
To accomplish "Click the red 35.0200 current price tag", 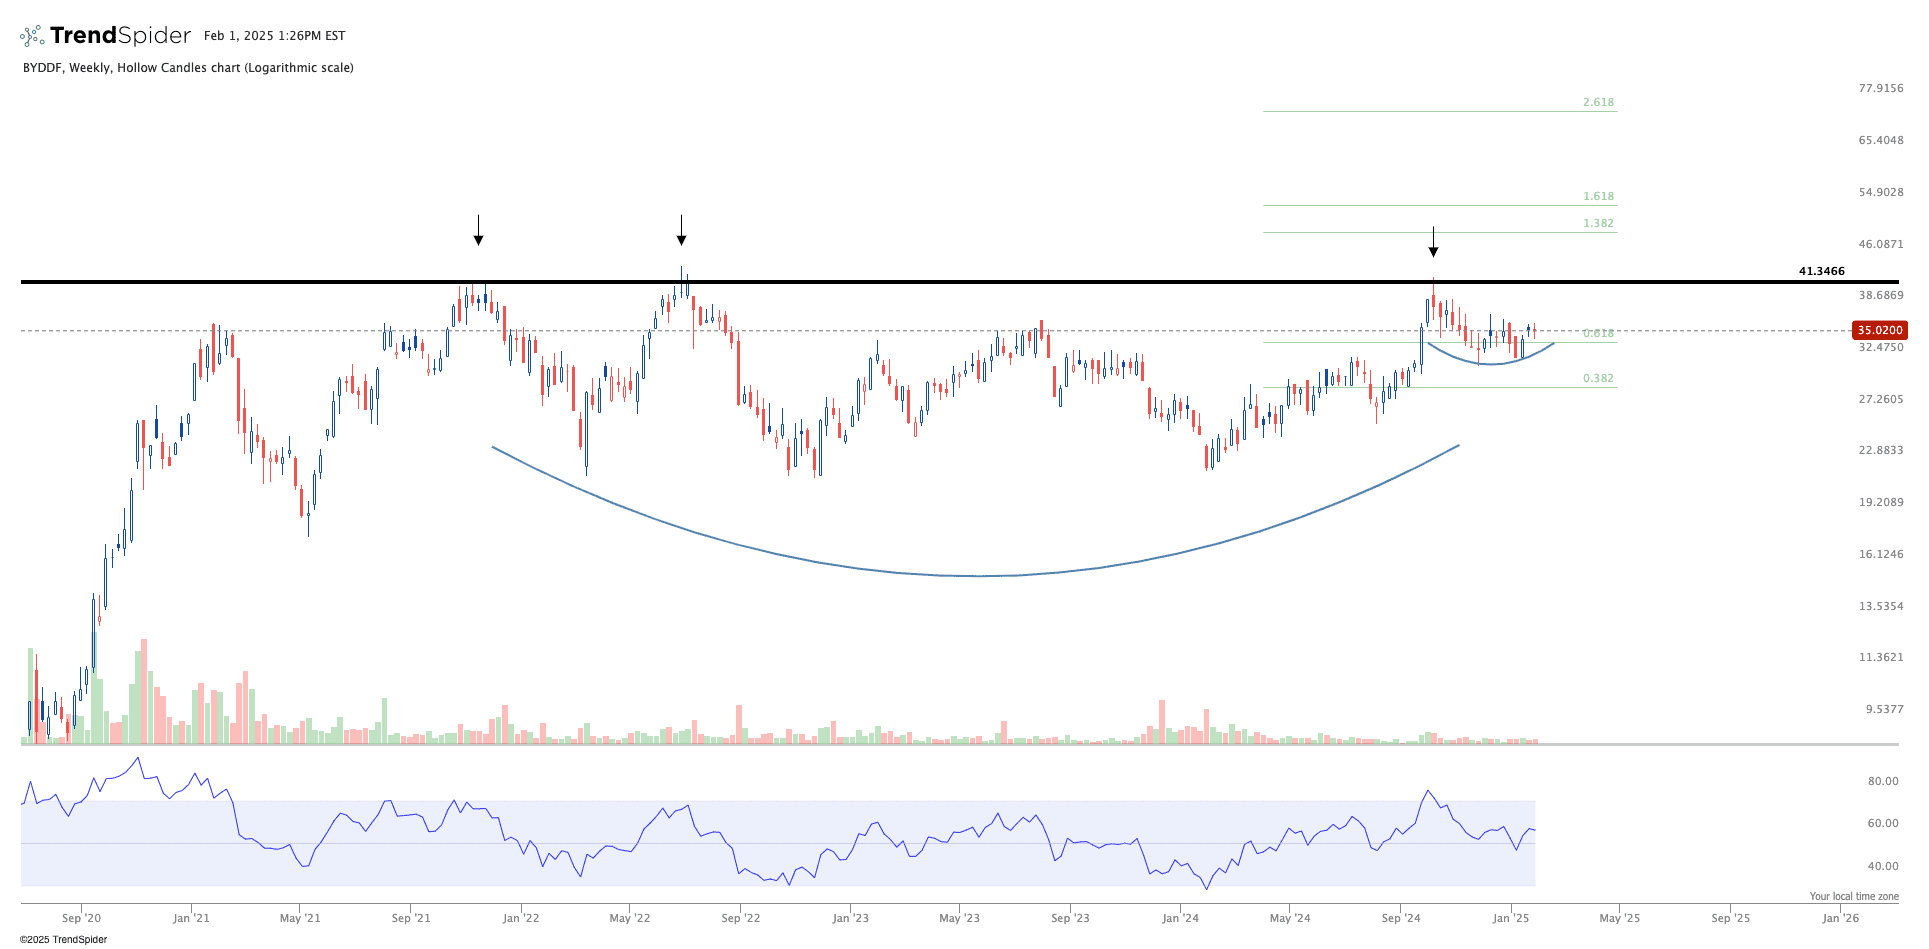I will (x=1880, y=330).
